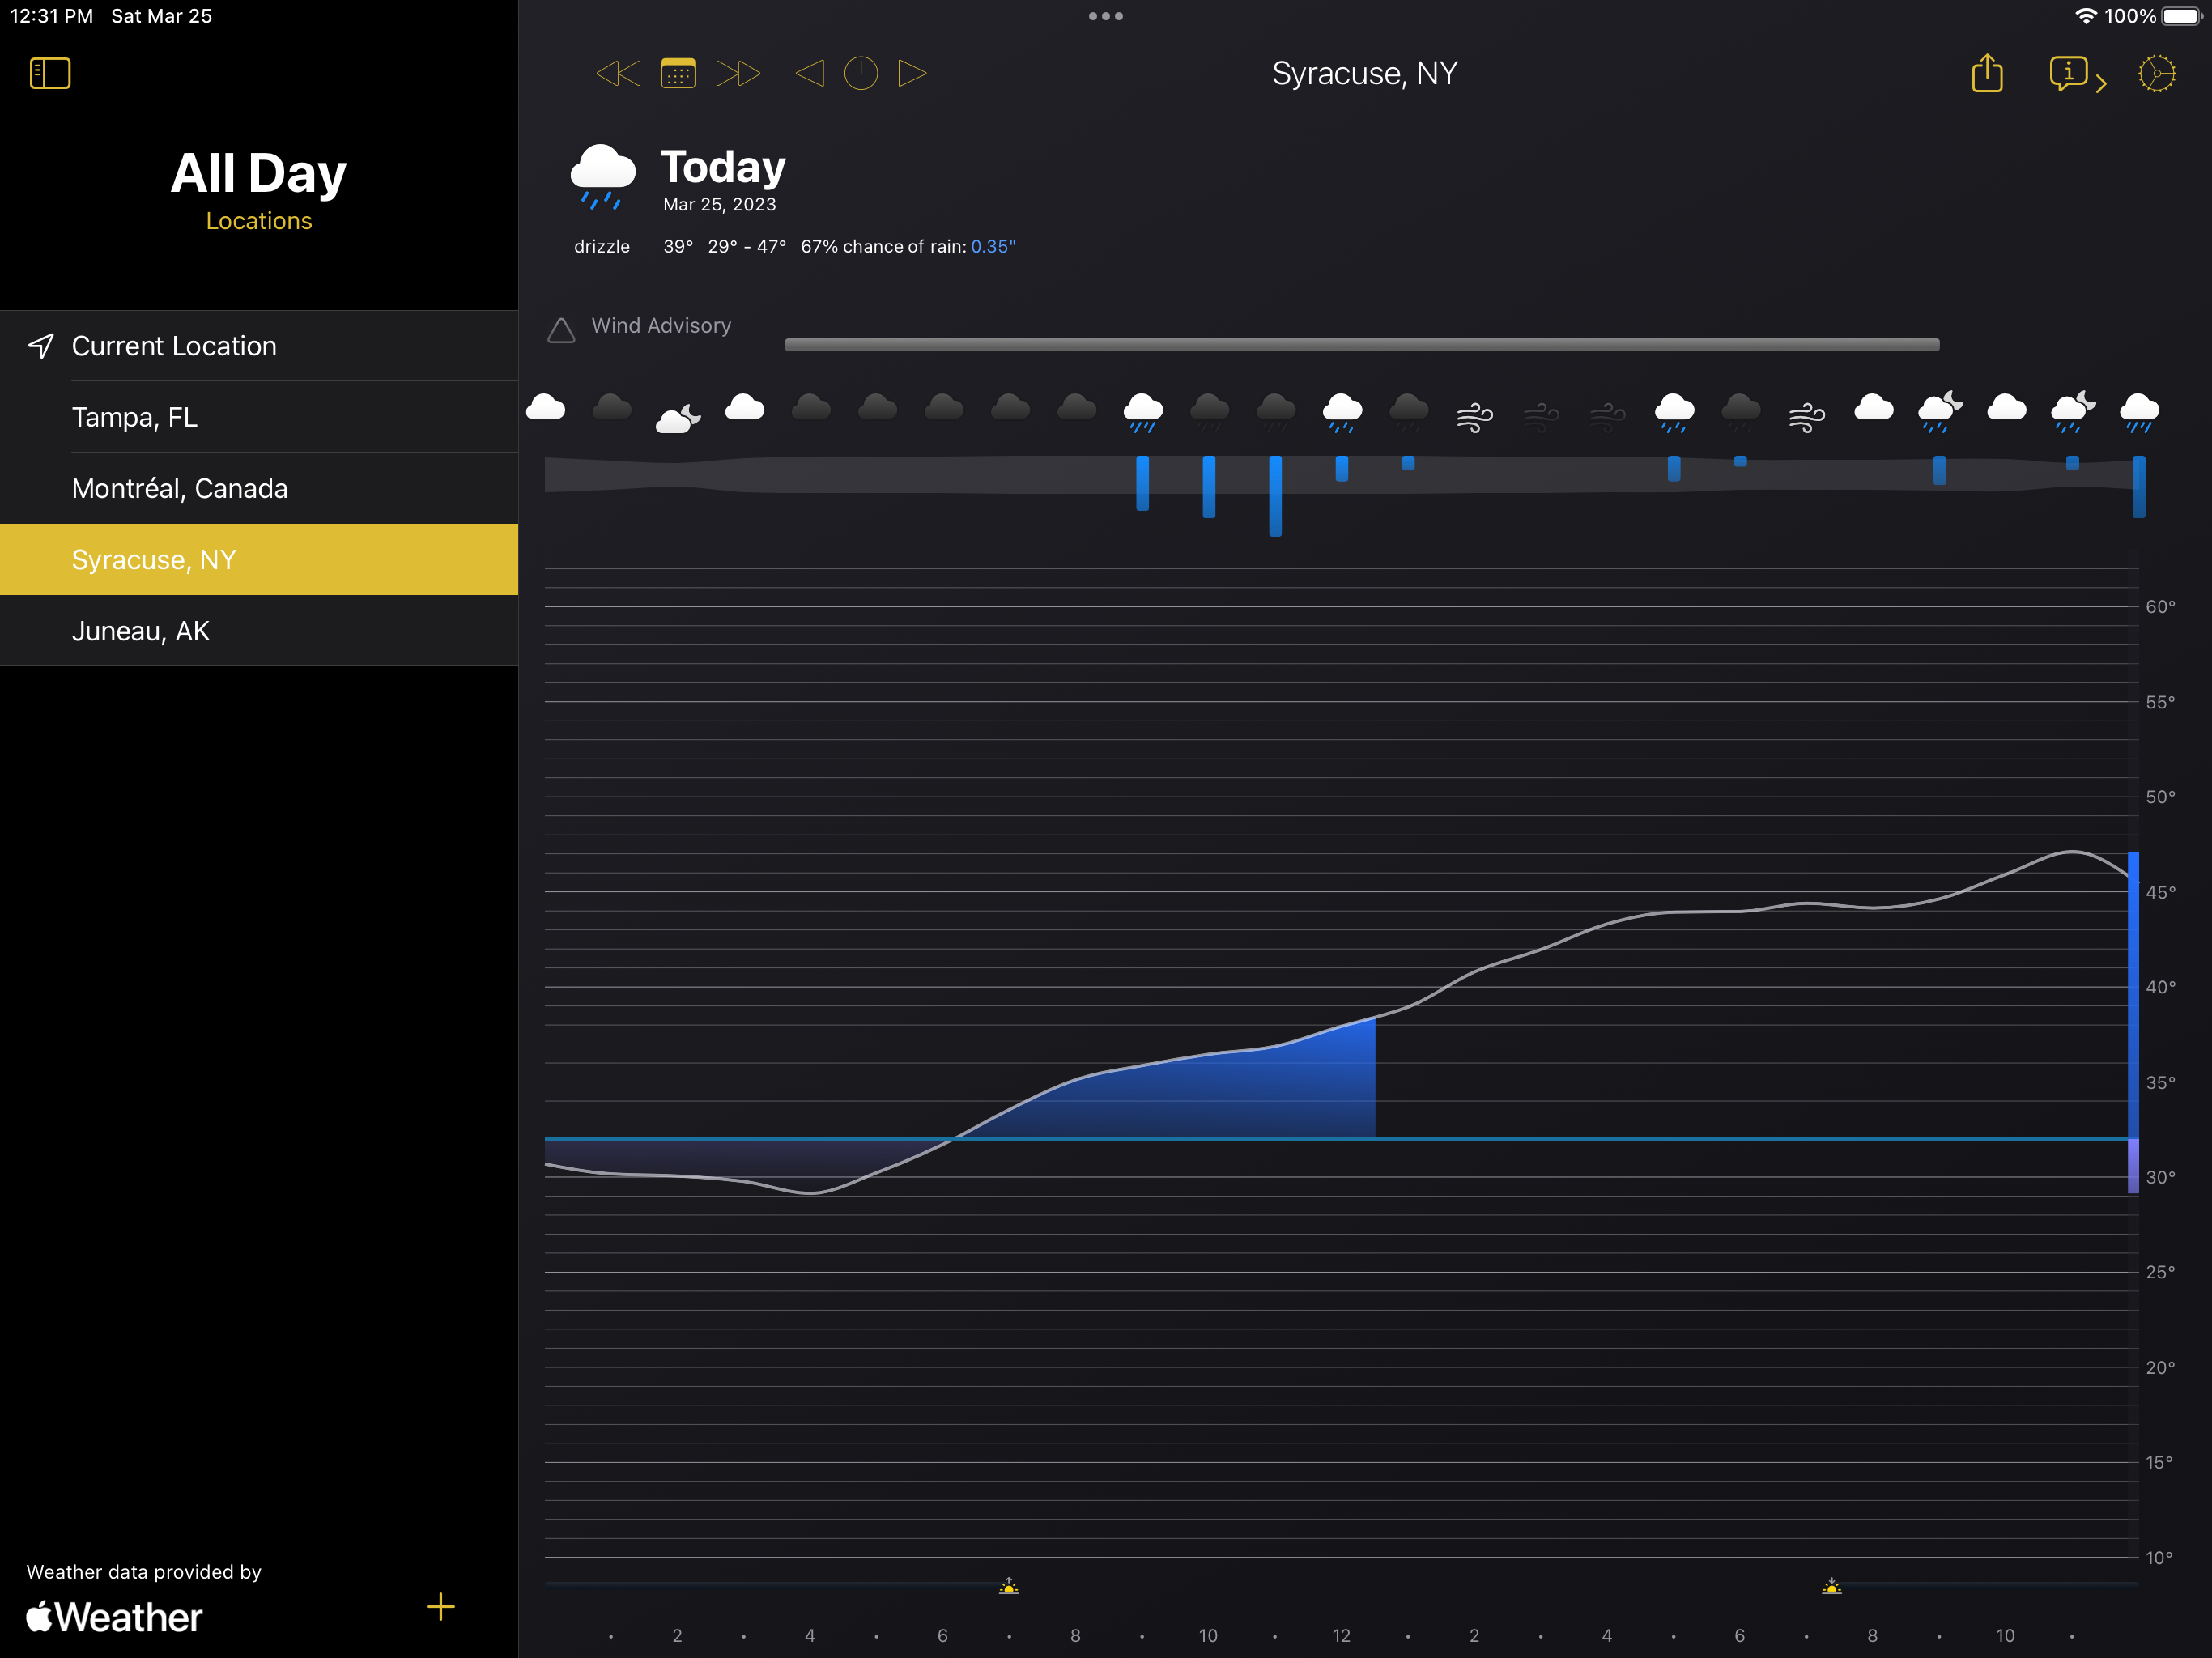Tap the 0.35" rain amount

tap(993, 246)
